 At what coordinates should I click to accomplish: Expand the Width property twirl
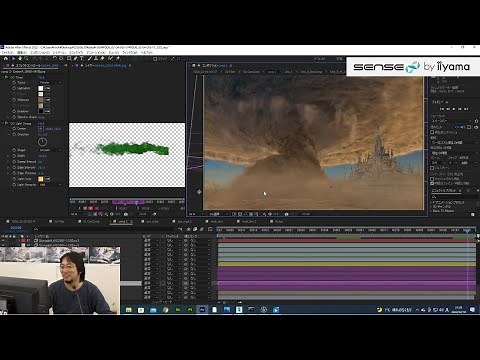pos(9,156)
